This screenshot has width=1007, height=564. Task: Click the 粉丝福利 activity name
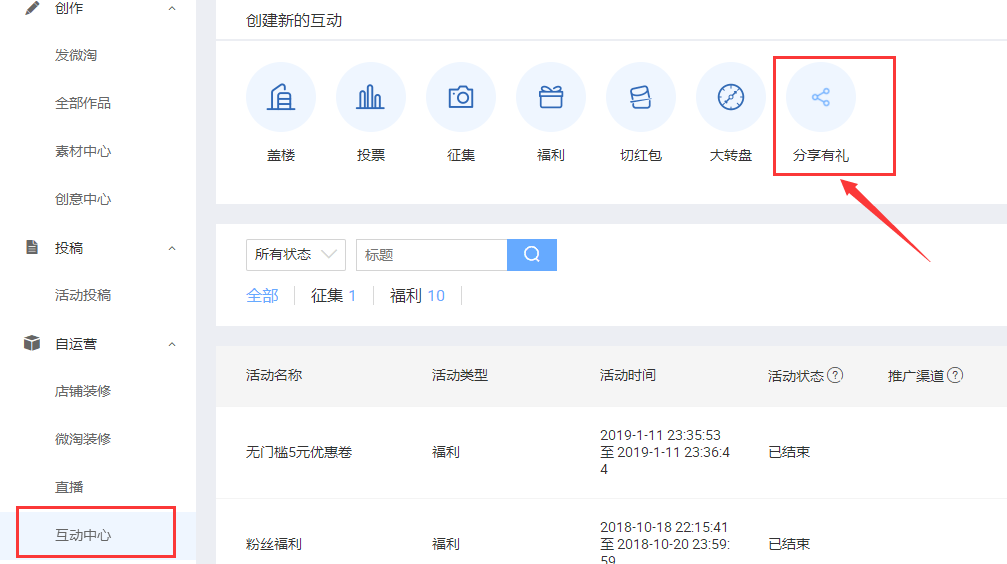(x=274, y=544)
